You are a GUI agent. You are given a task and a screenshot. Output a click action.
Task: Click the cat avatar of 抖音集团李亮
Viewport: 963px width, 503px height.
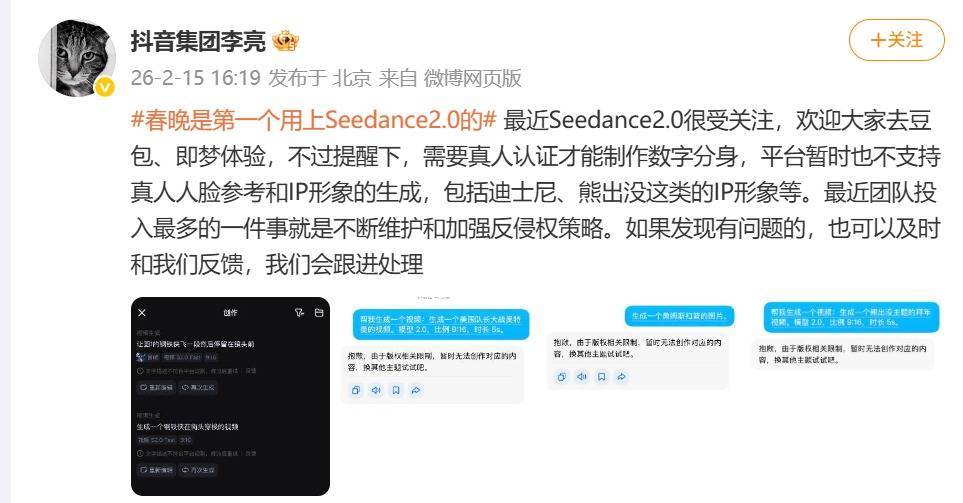(x=77, y=58)
